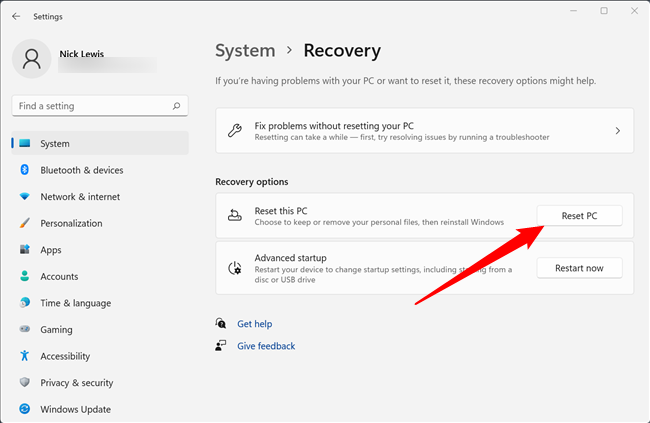This screenshot has height=423, width=650.
Task: Click the Bluetooth & devices icon
Action: pos(24,170)
